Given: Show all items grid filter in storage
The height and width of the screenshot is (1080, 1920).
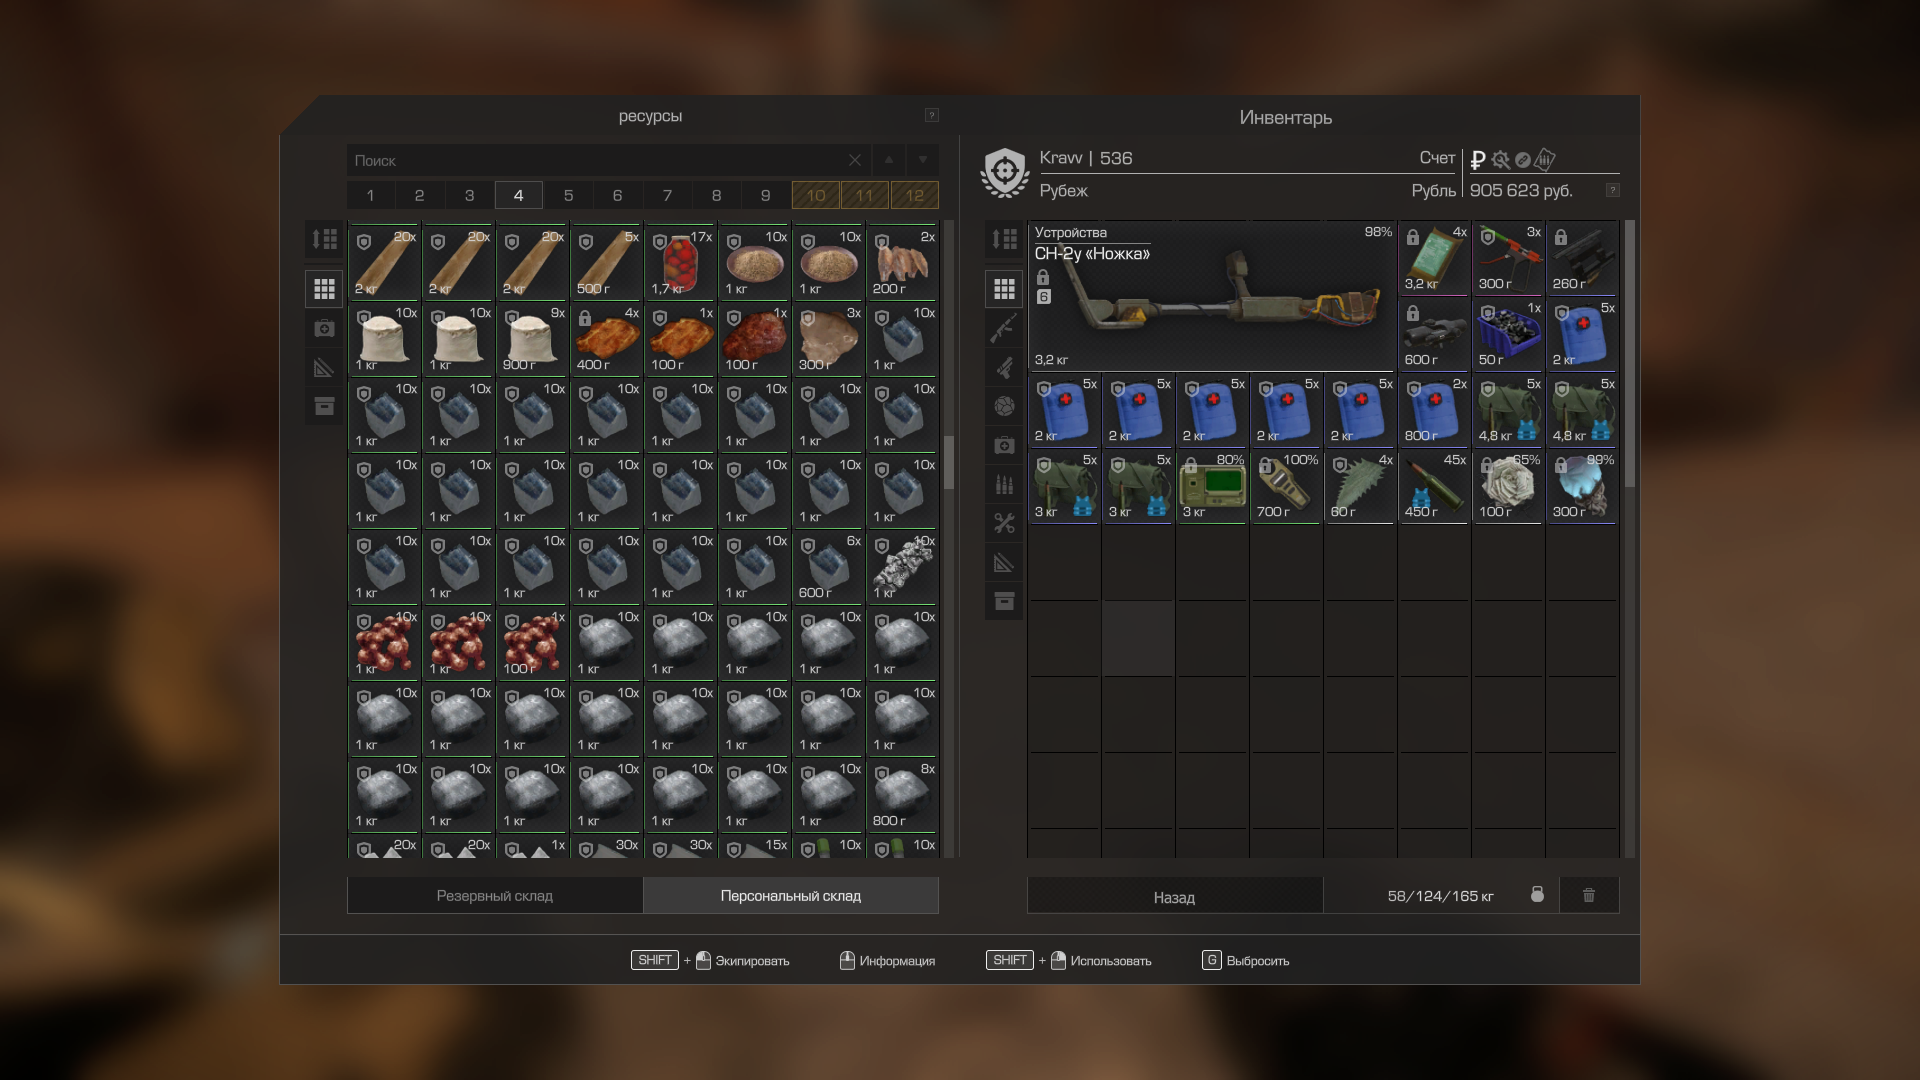Looking at the screenshot, I should coord(324,289).
